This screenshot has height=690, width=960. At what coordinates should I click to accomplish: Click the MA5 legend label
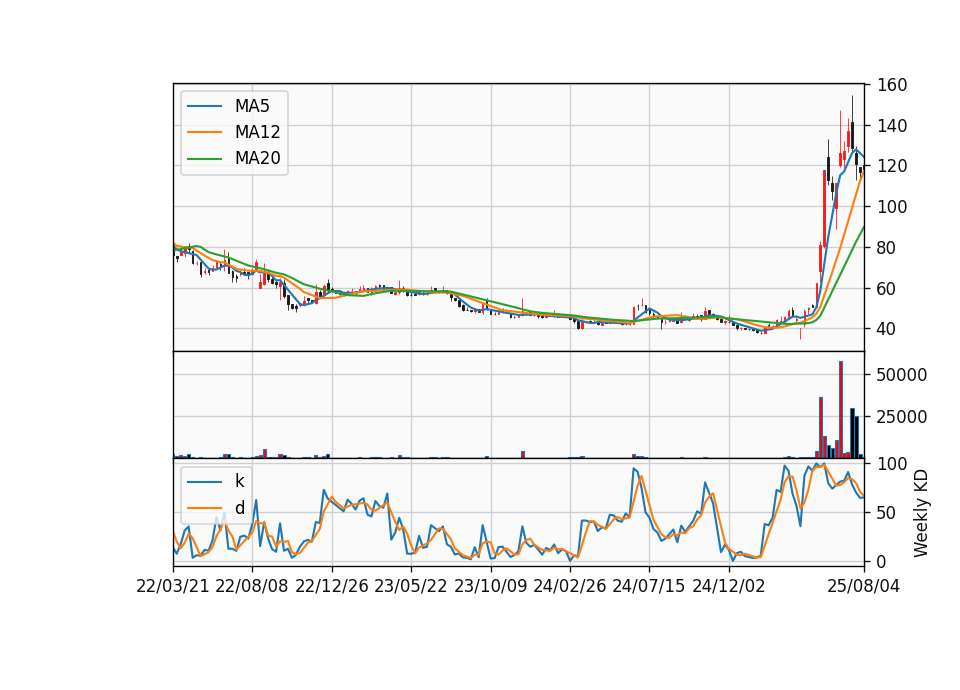click(x=252, y=106)
